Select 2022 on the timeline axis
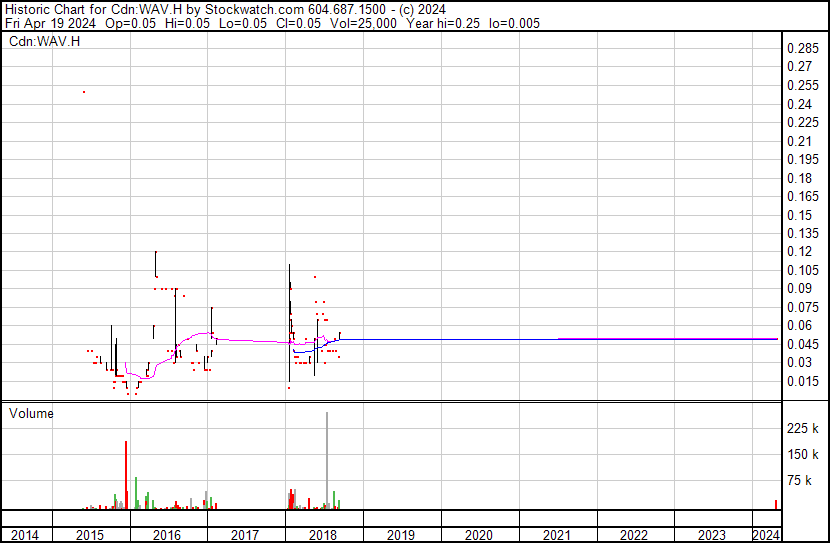Image resolution: width=830 pixels, height=543 pixels. pos(635,535)
